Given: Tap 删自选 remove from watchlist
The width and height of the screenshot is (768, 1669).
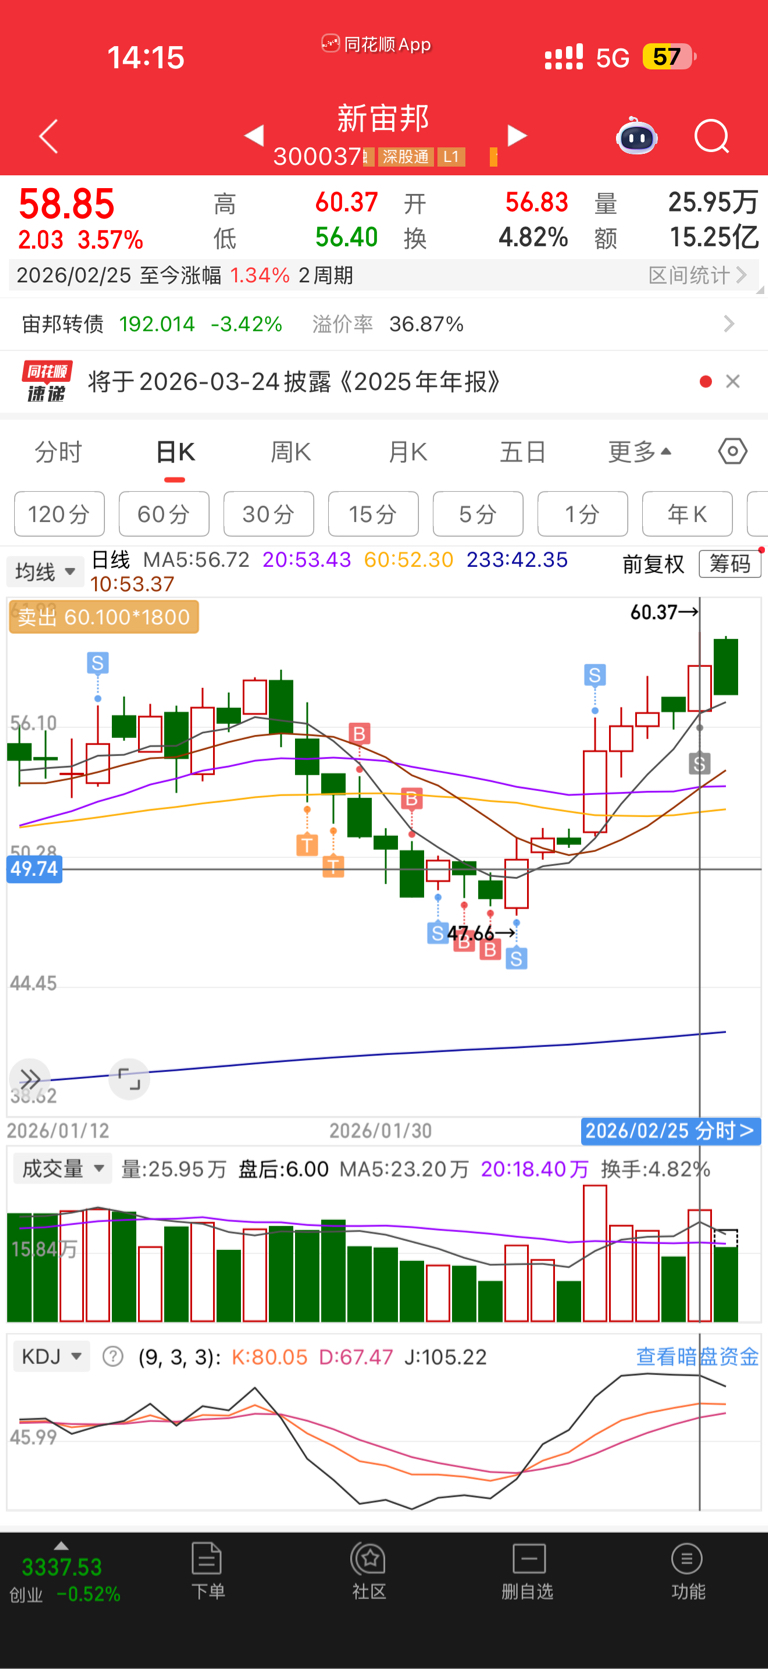Looking at the screenshot, I should tap(528, 1571).
